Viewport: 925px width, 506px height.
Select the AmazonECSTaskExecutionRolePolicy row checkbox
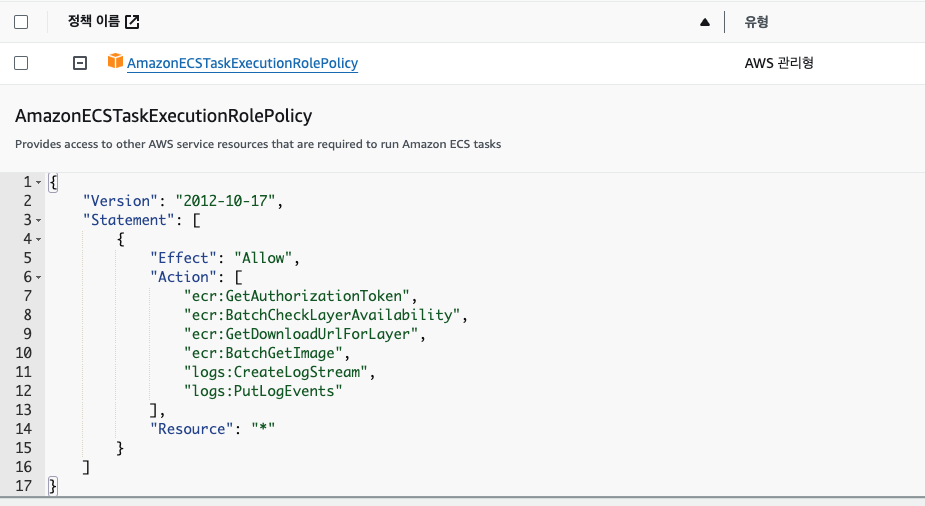[x=21, y=63]
